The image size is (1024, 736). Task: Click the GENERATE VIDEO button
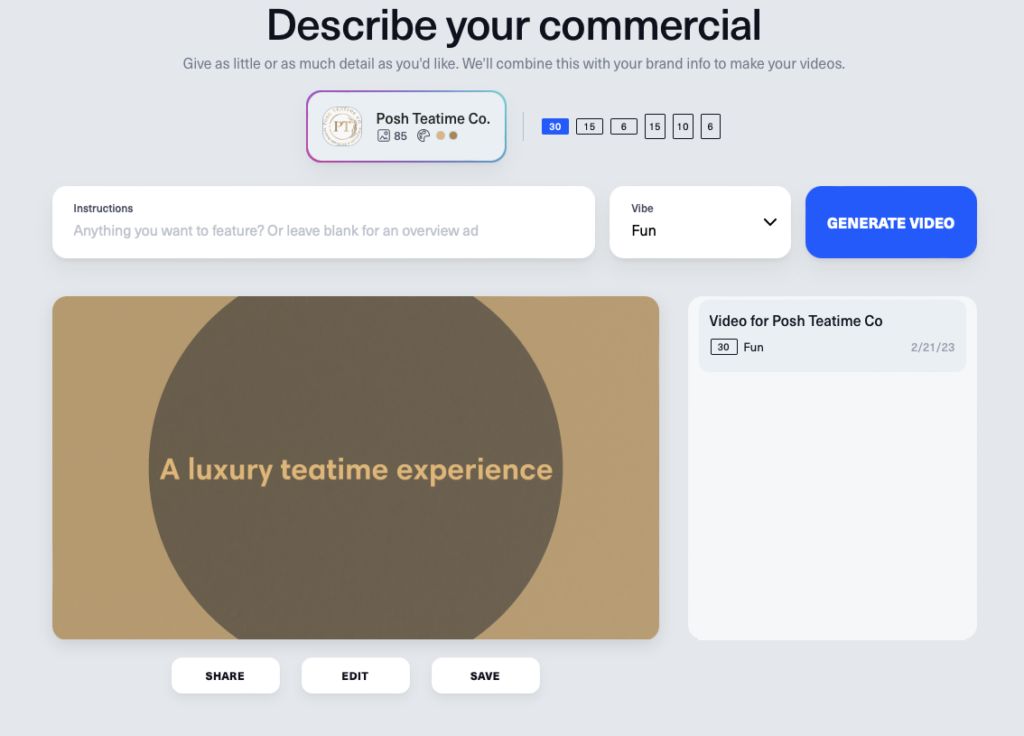[x=890, y=222]
